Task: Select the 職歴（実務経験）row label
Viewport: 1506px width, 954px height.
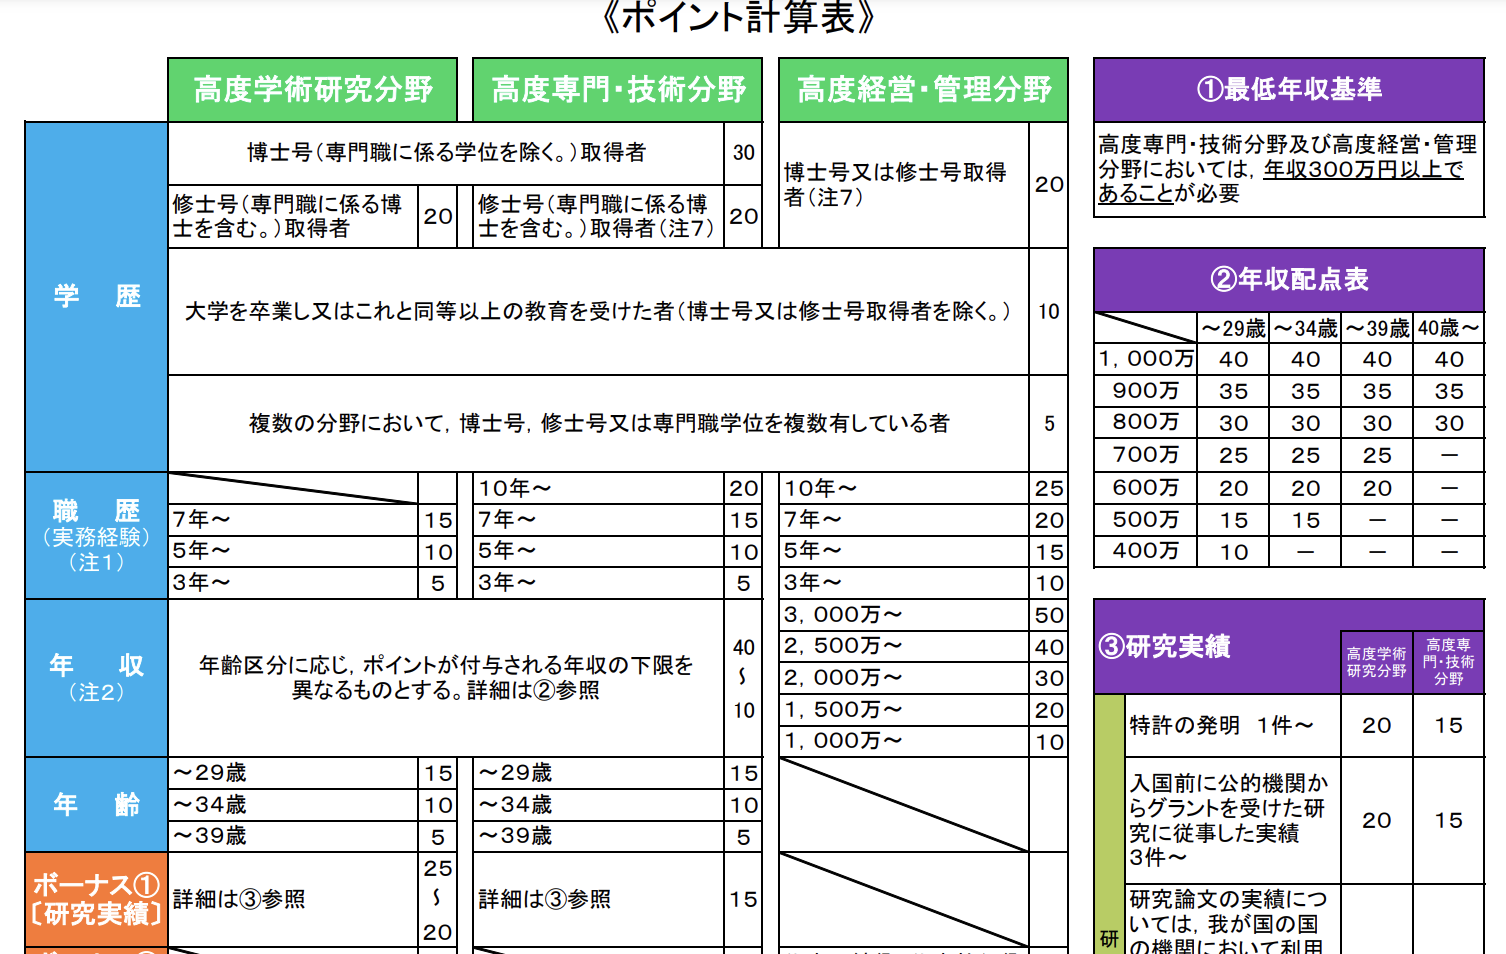Action: point(97,536)
